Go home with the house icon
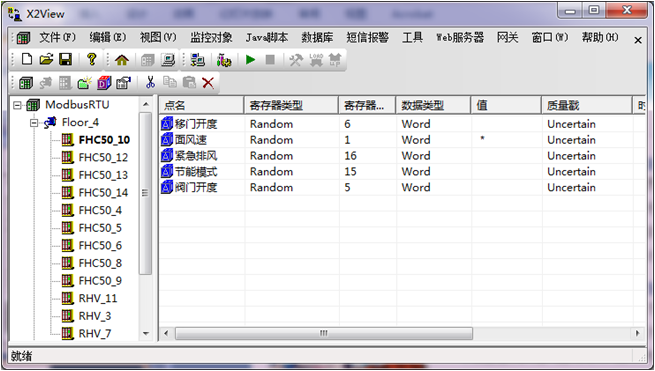The width and height of the screenshot is (655, 371). [122, 60]
